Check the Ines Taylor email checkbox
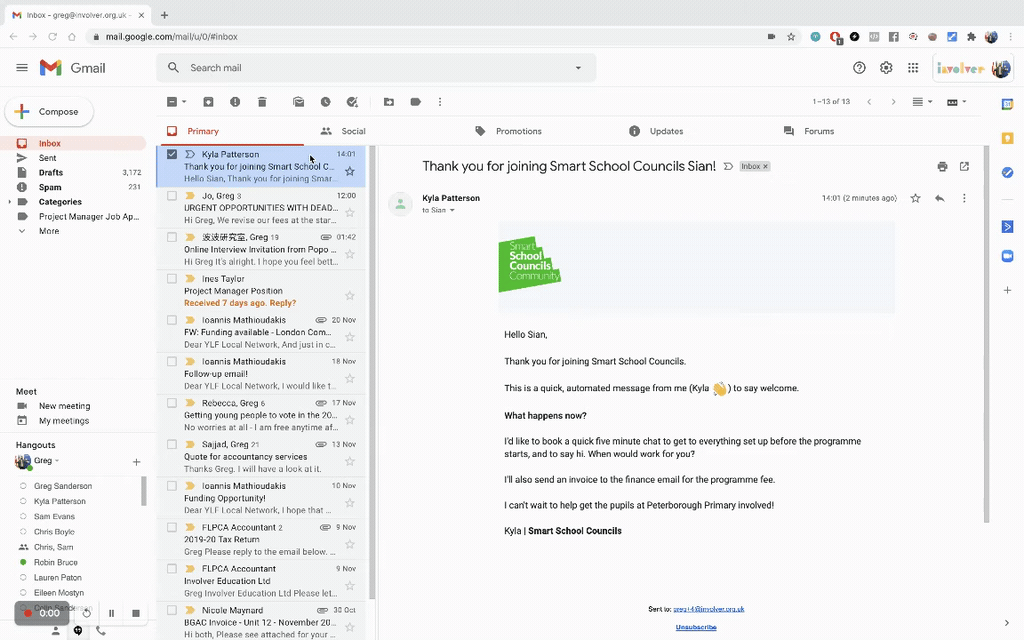1024x640 pixels. point(172,278)
